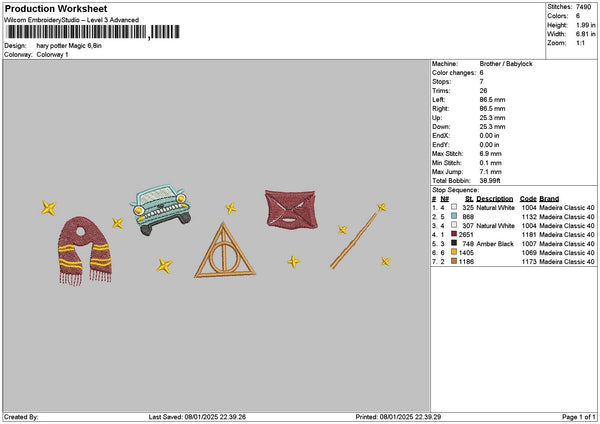This screenshot has height=424, width=600.
Task: Click the brown magic wand motif
Action: (354, 240)
